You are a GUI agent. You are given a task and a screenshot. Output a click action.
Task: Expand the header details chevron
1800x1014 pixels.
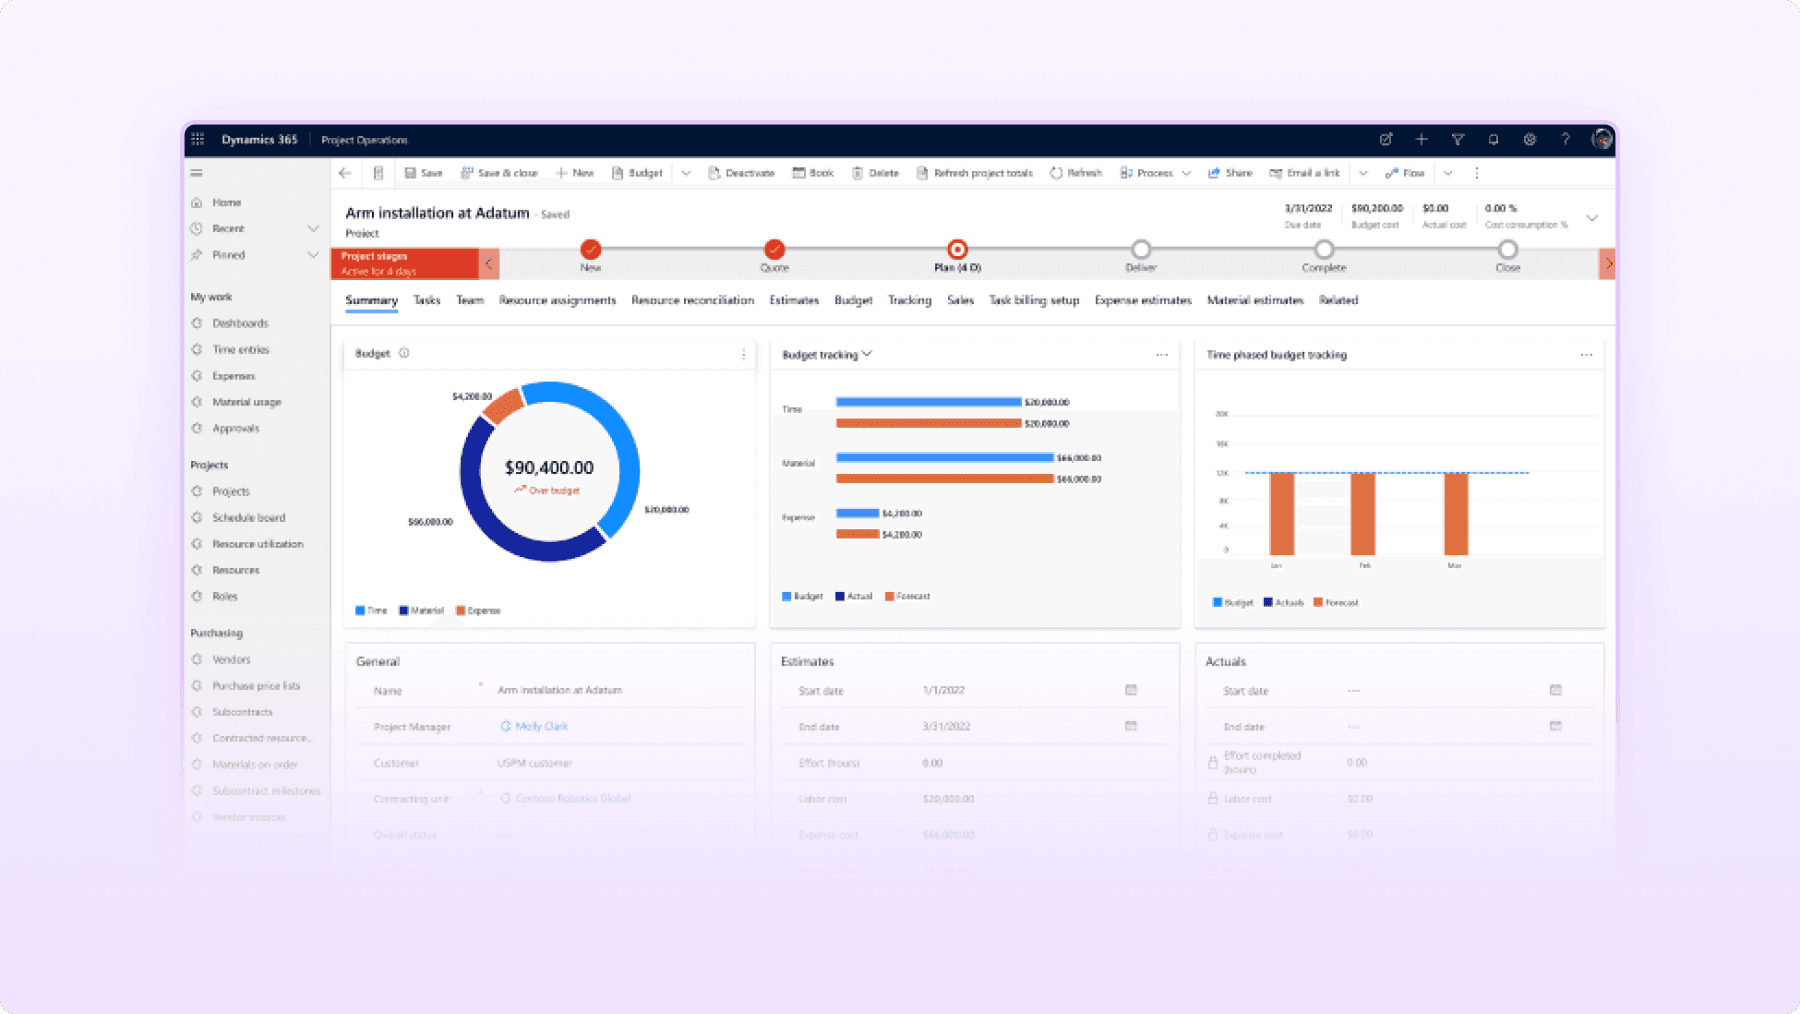[1592, 218]
